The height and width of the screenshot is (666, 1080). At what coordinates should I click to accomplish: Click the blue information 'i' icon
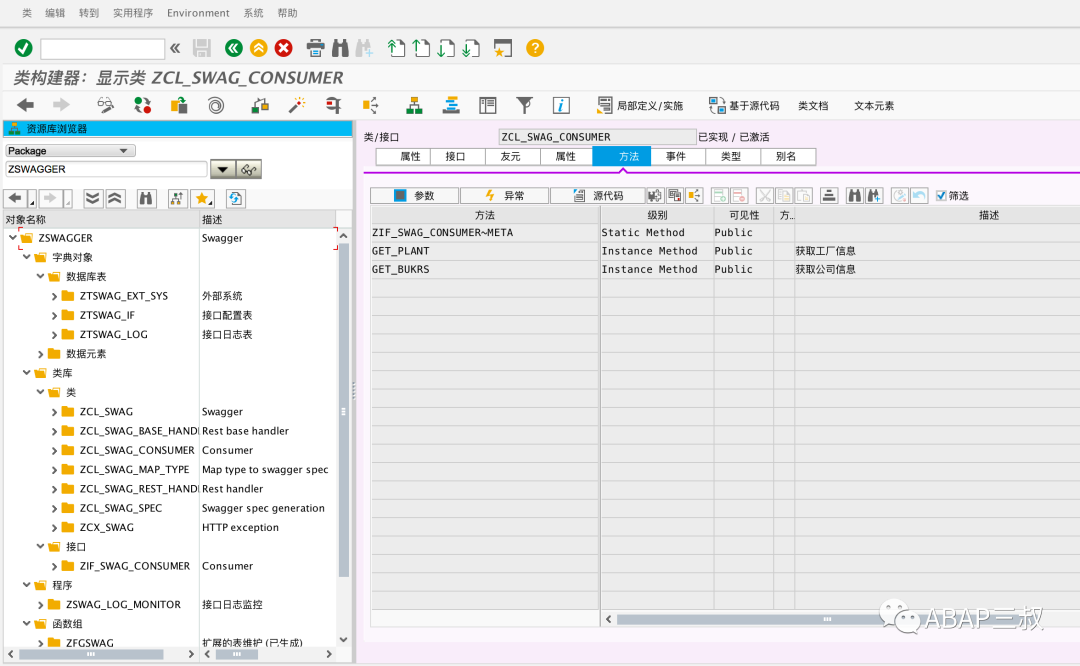tap(561, 105)
